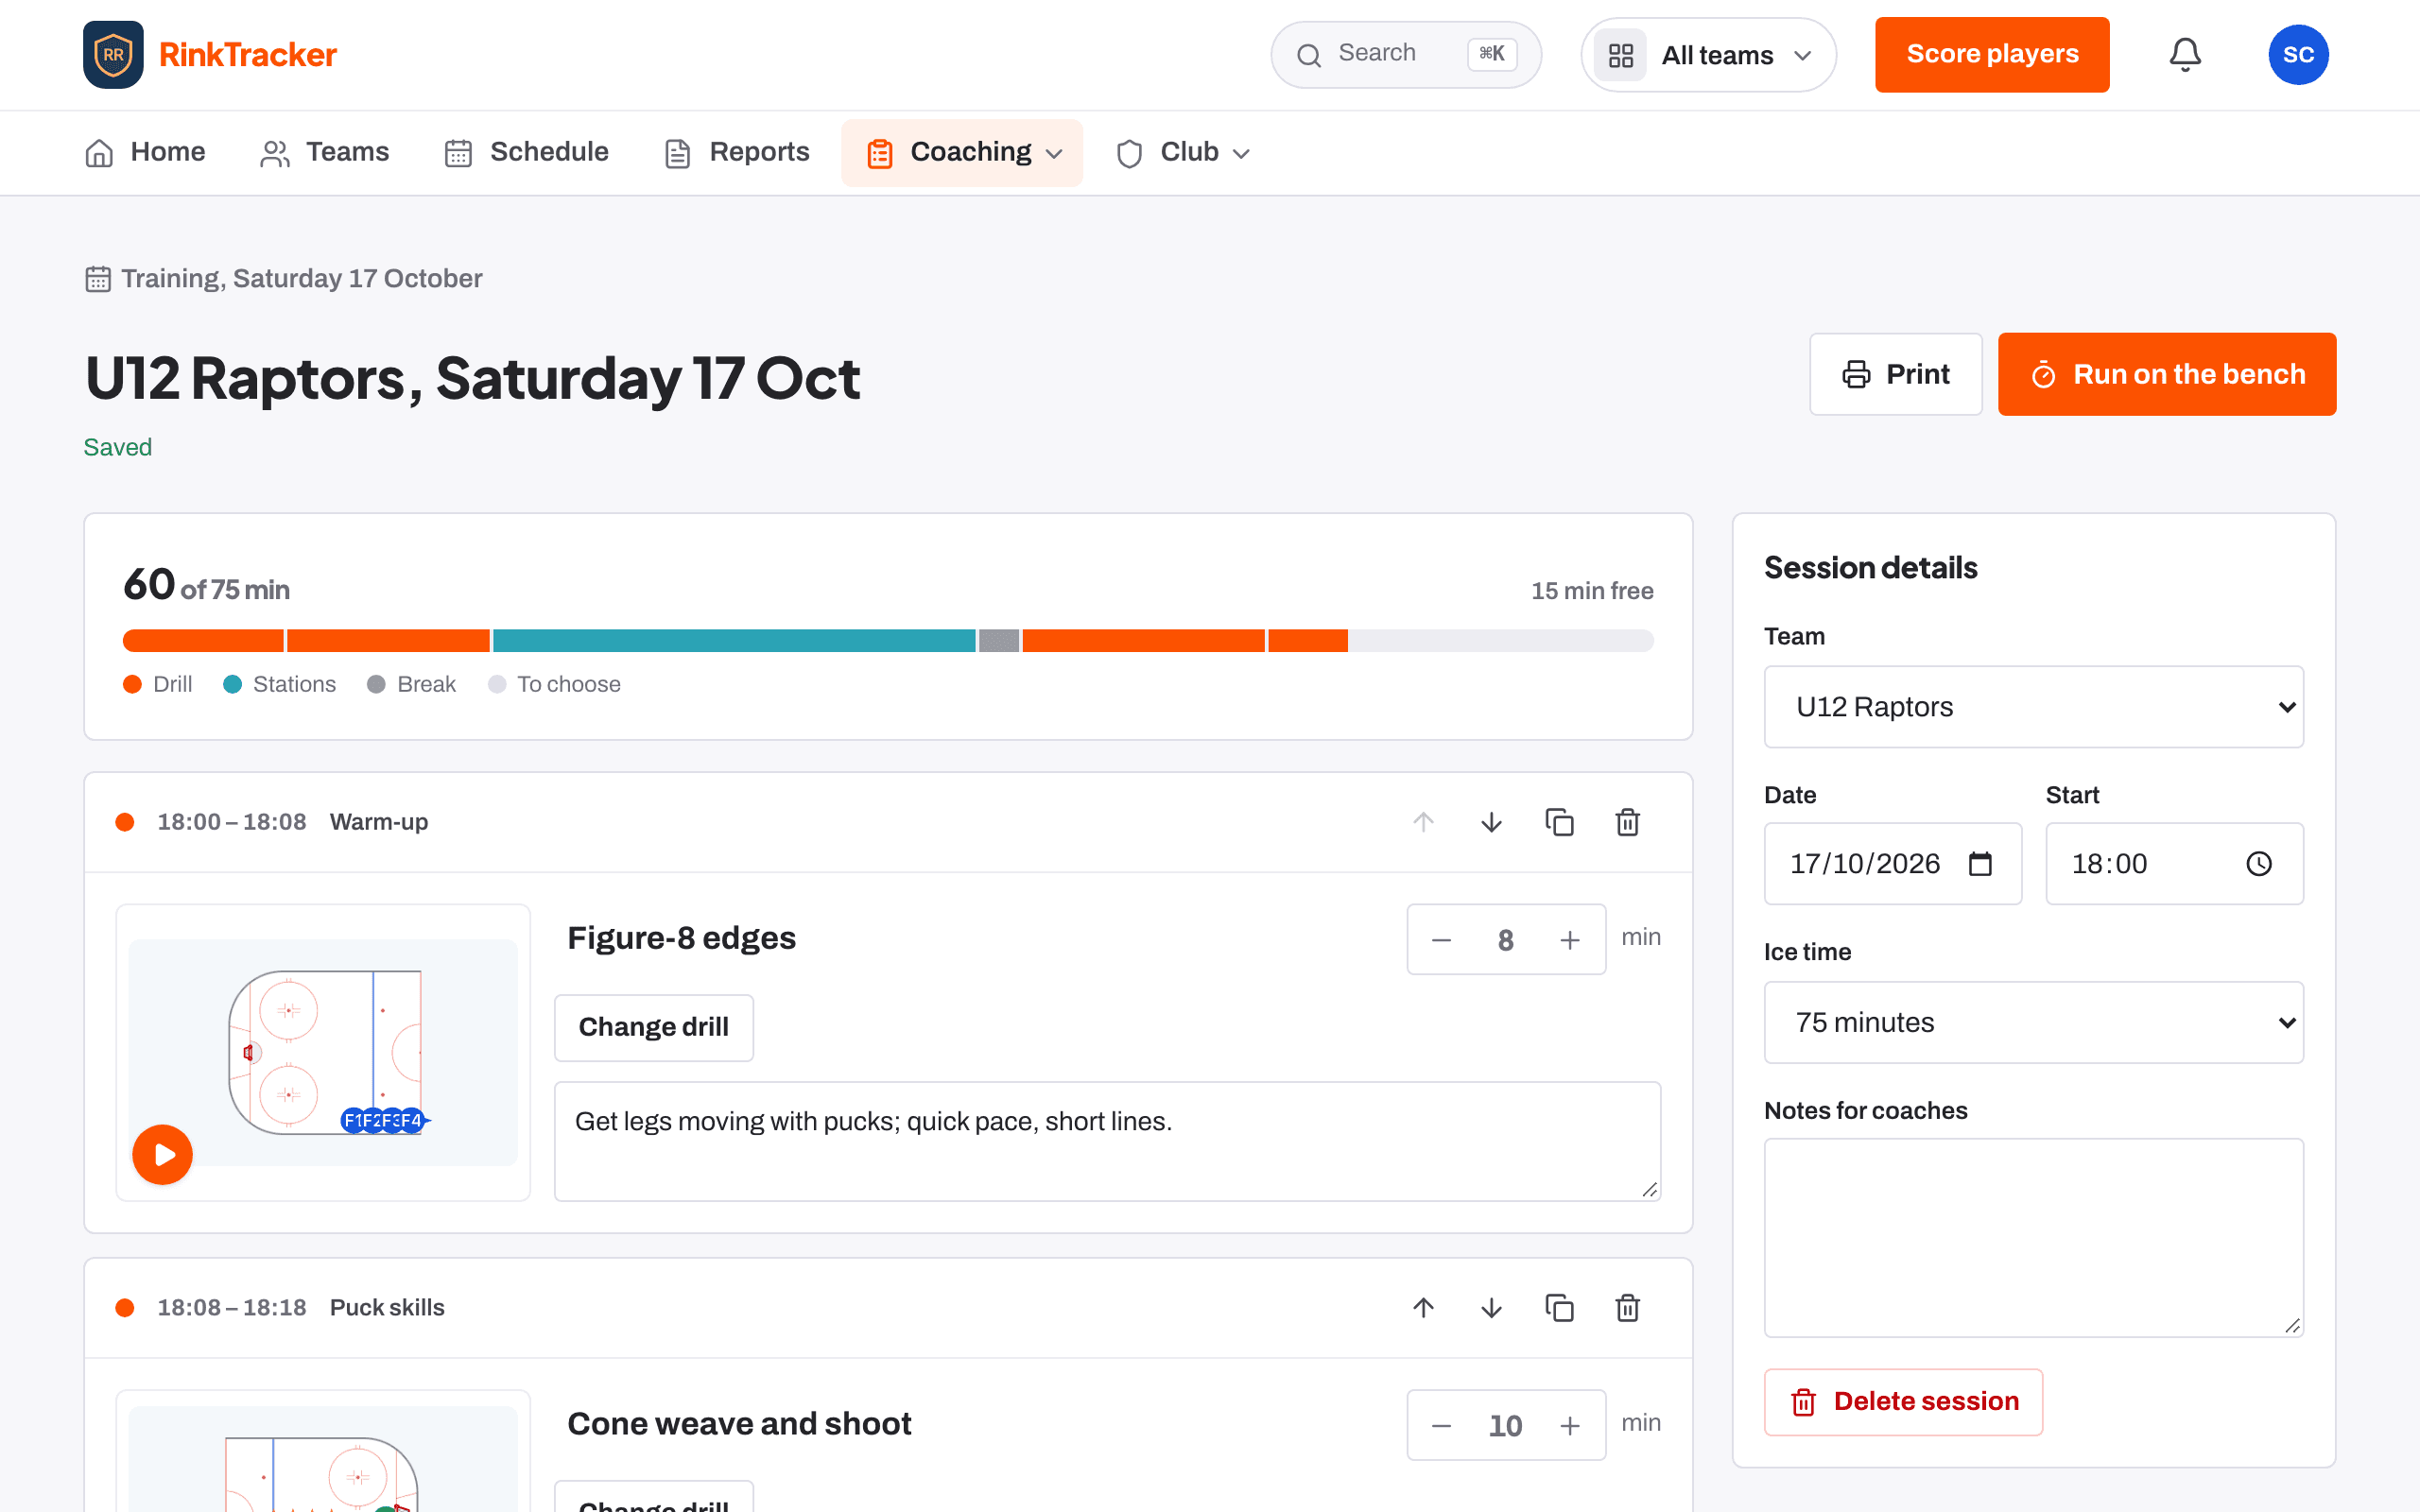Click the Score players button
This screenshot has width=2420, height=1512.
(1992, 54)
